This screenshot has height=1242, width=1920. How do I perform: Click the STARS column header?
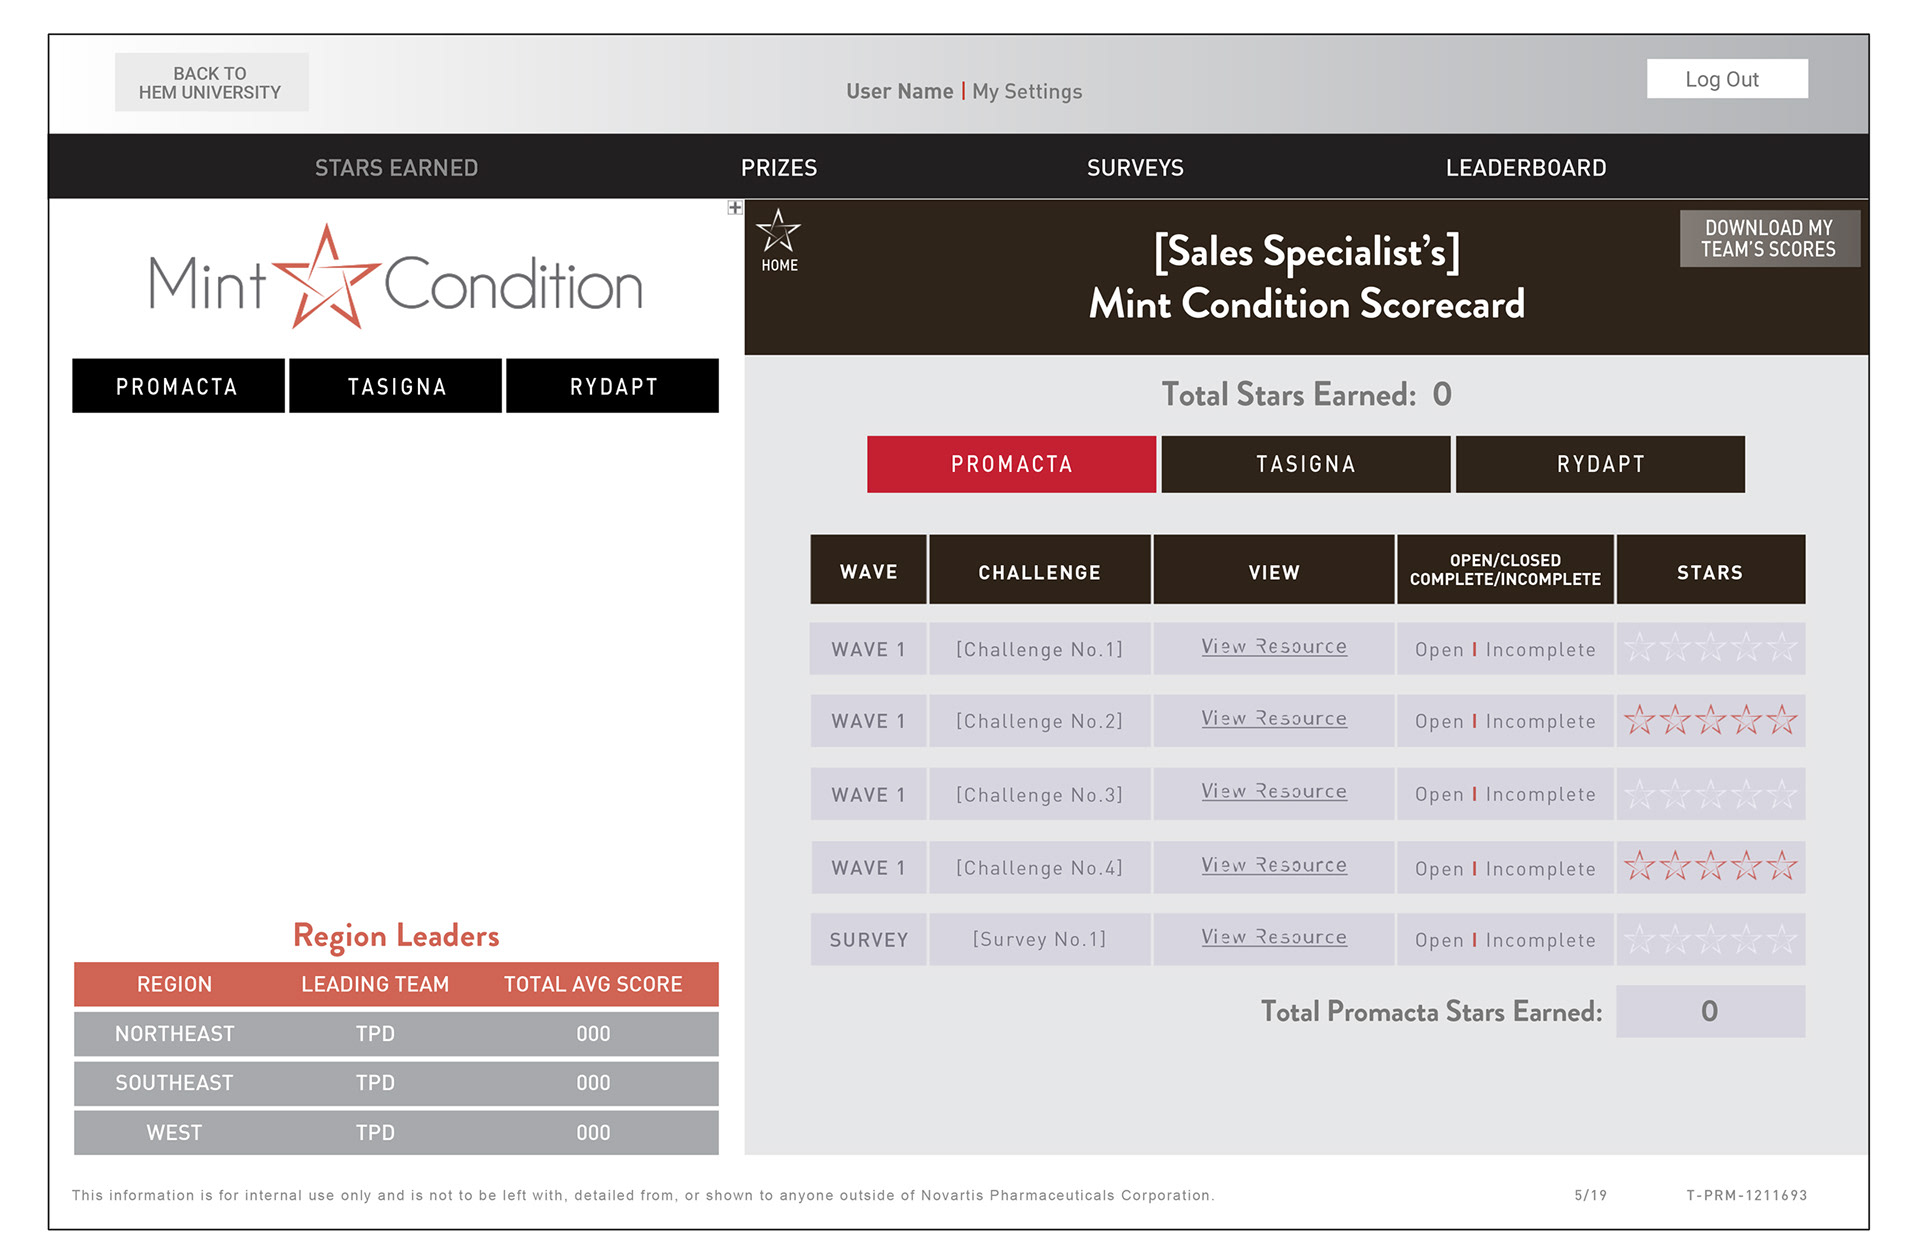coord(1710,570)
